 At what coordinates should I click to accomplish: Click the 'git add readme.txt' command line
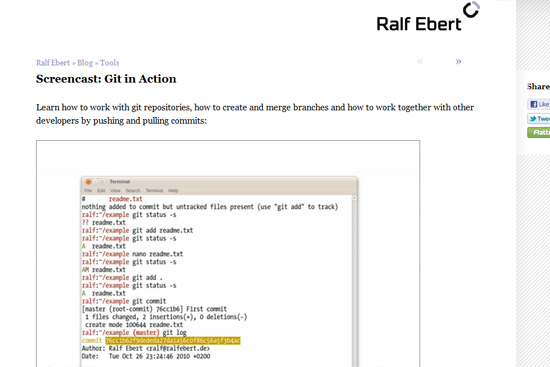point(137,231)
